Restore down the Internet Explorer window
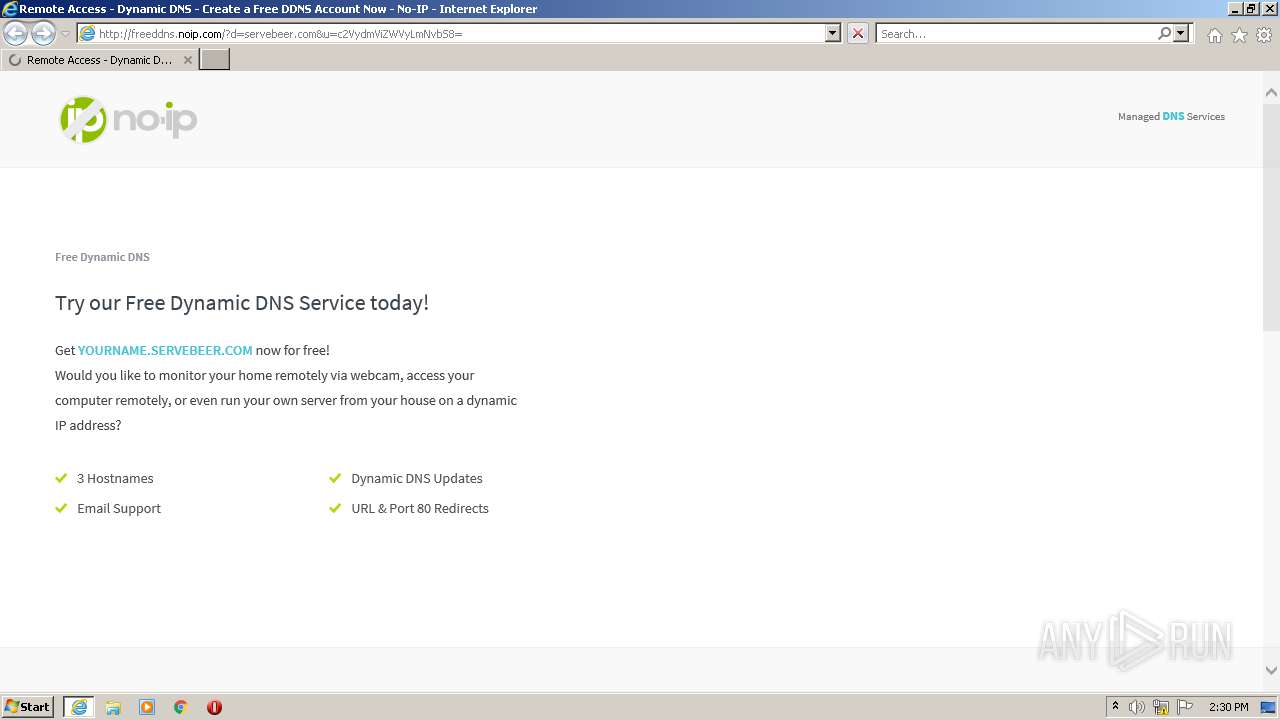Screen dimensions: 1280x720 click(x=1252, y=9)
